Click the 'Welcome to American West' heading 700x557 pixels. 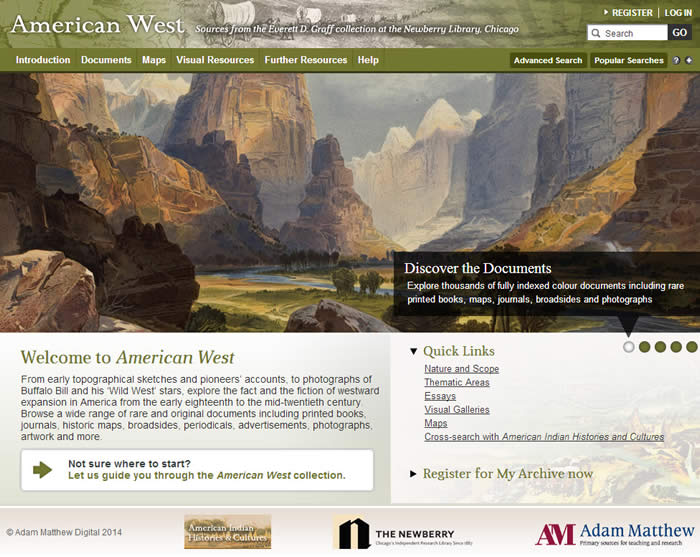click(127, 357)
